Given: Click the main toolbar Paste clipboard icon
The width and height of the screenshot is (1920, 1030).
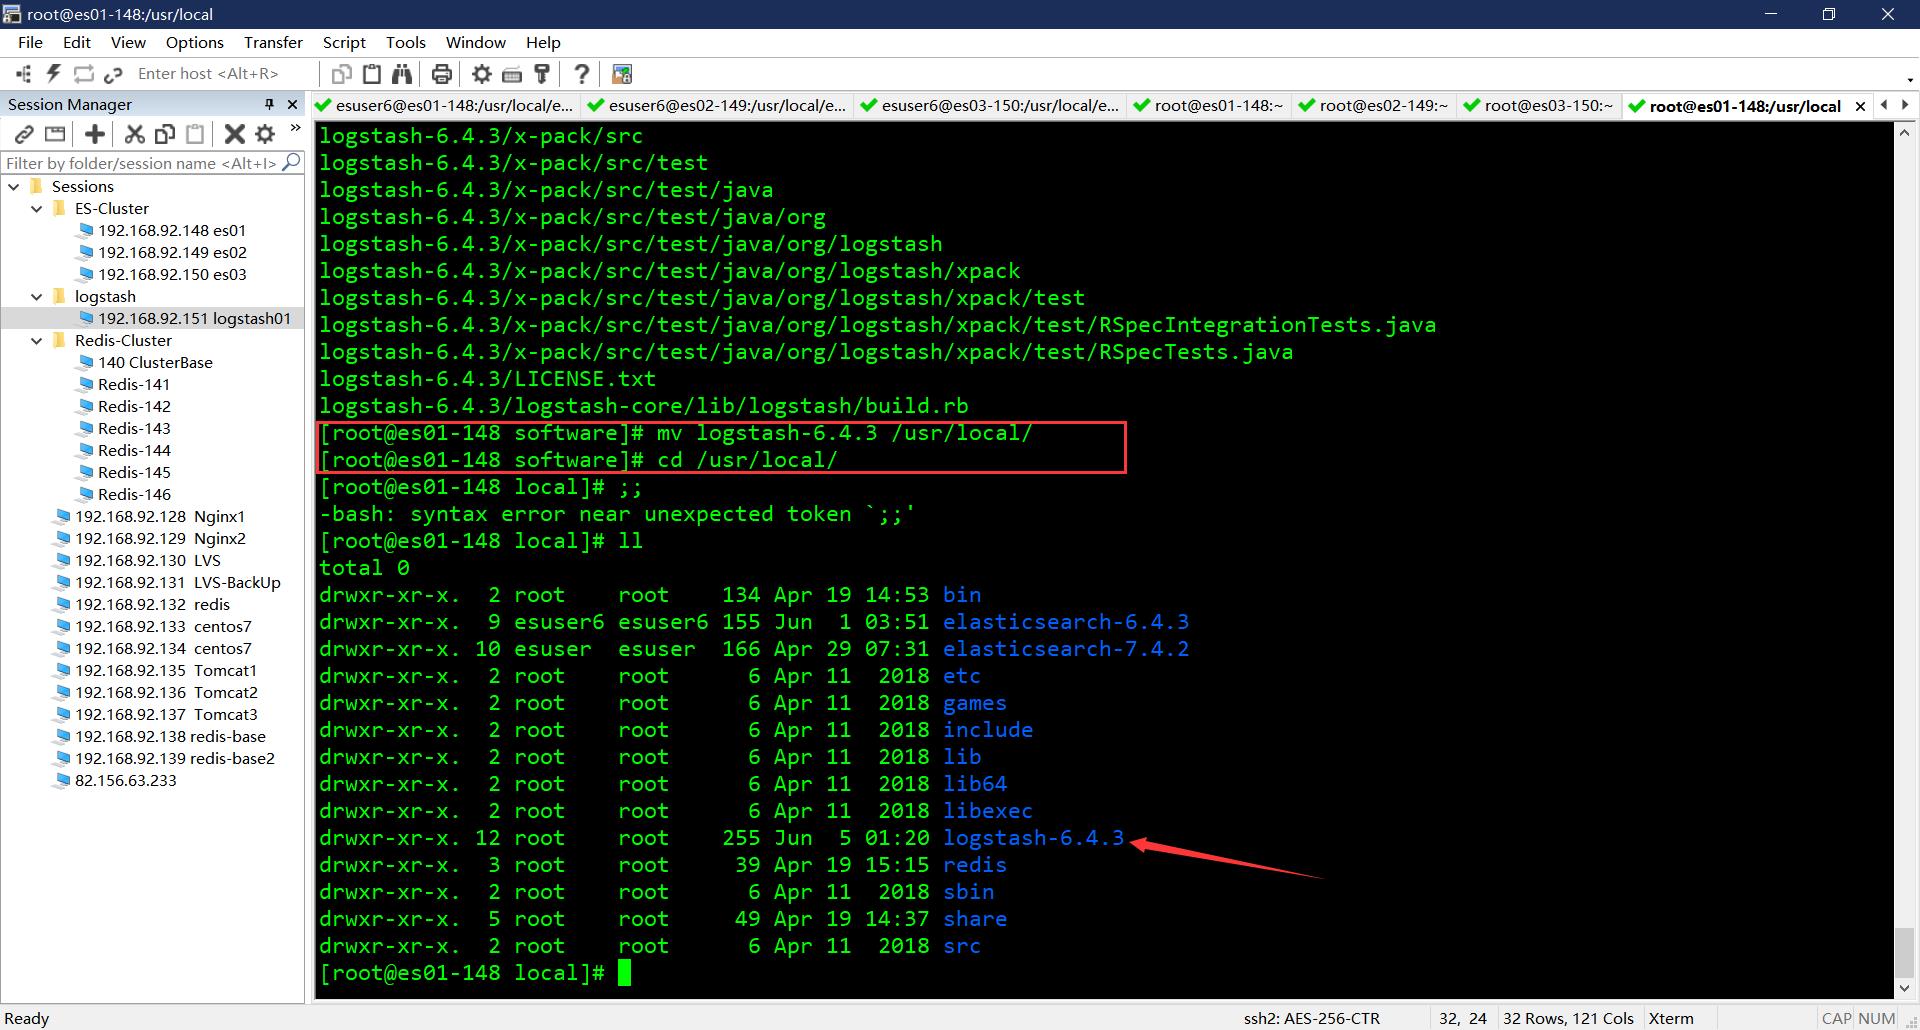Looking at the screenshot, I should (372, 74).
